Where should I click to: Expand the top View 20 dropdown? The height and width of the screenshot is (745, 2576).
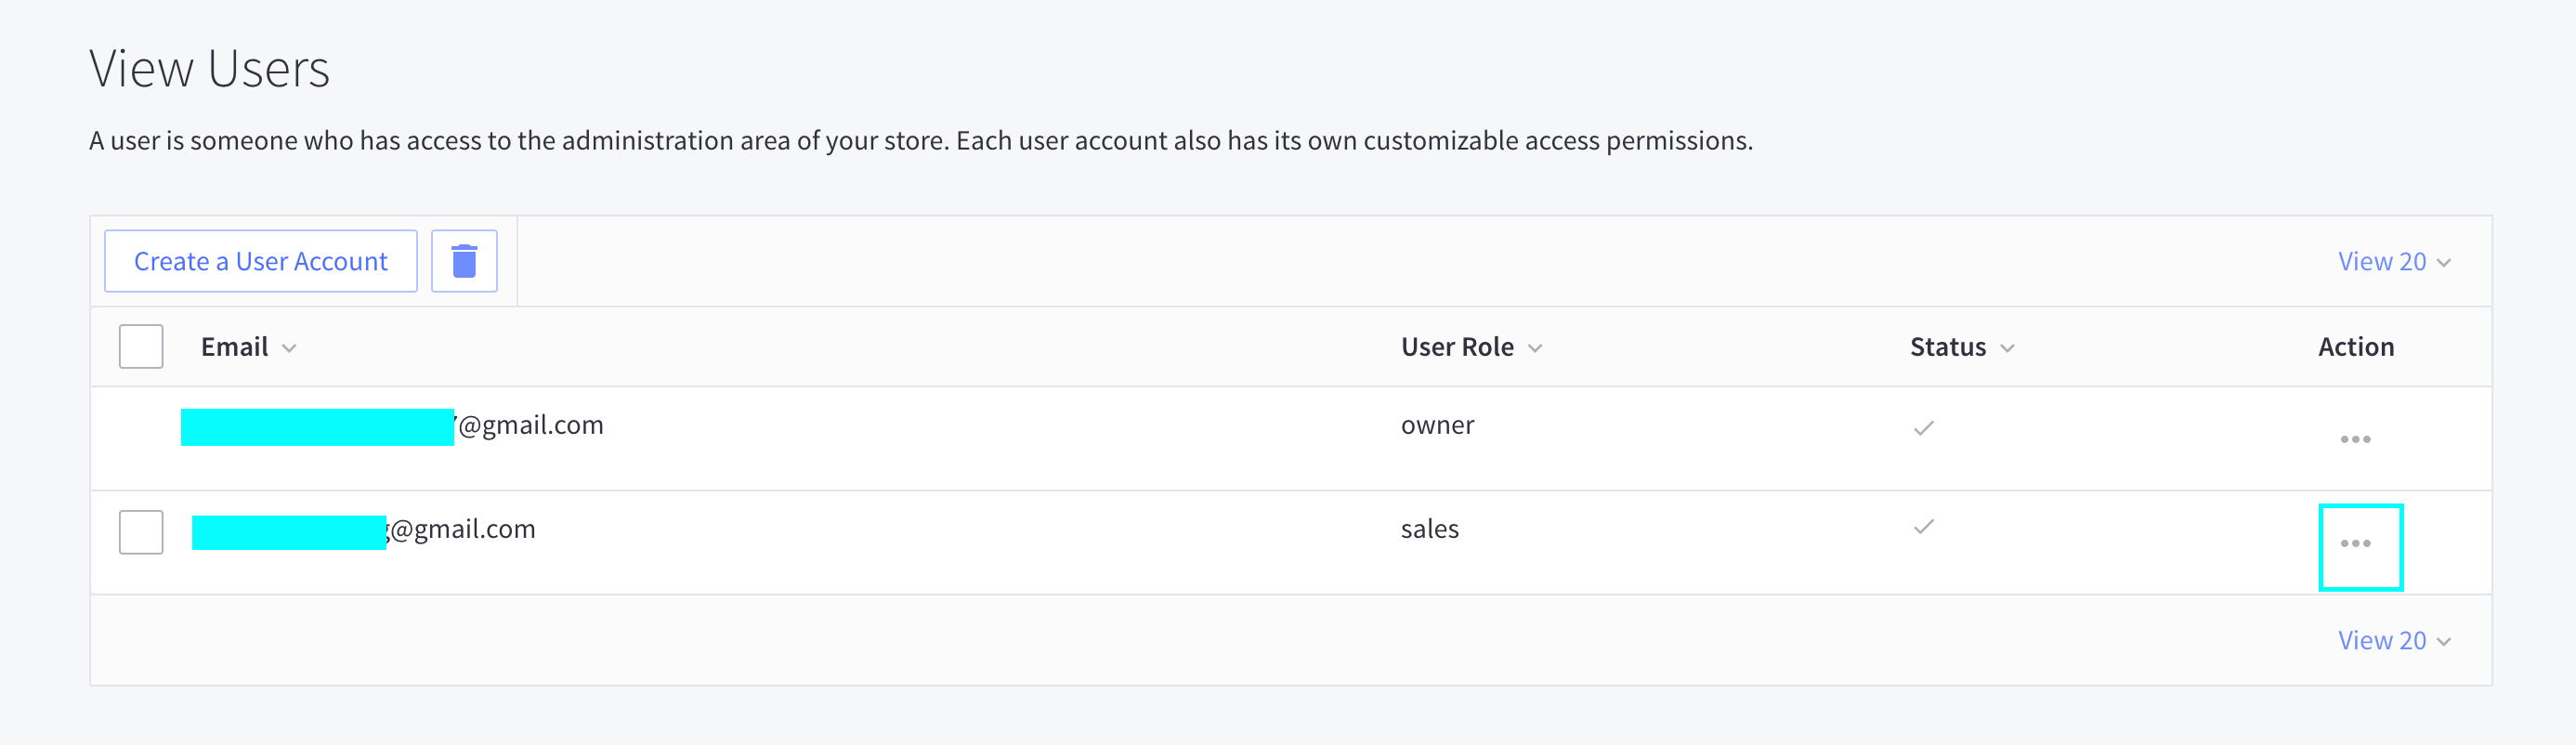click(2393, 262)
